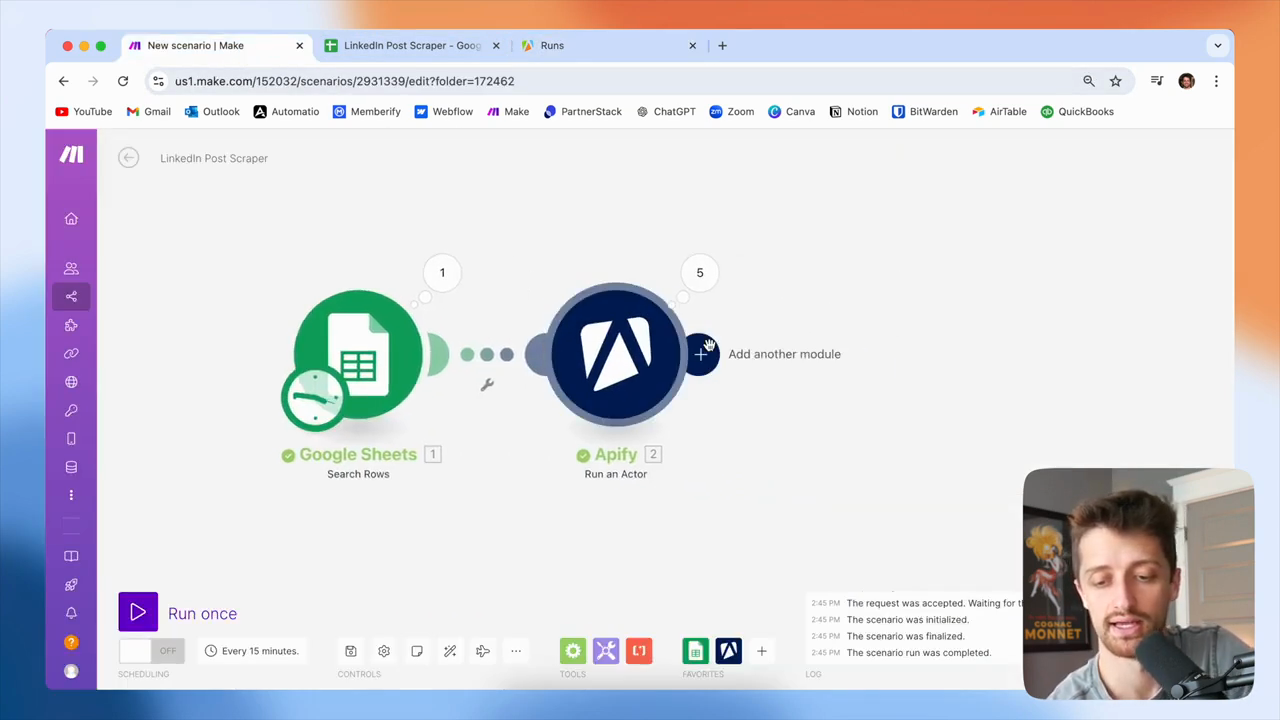Click log entry 'The scenario was finalized.'
1280x720 pixels.
coord(906,636)
